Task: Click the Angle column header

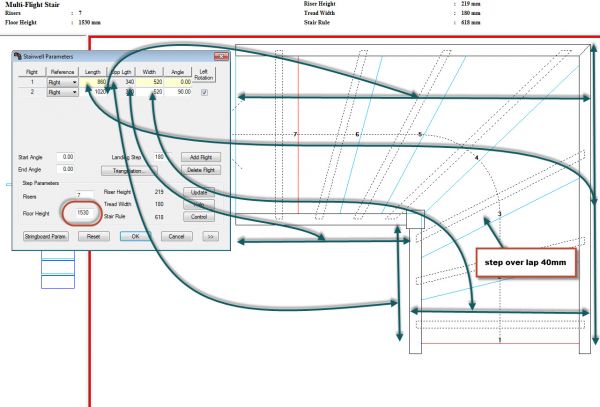Action: [x=178, y=72]
